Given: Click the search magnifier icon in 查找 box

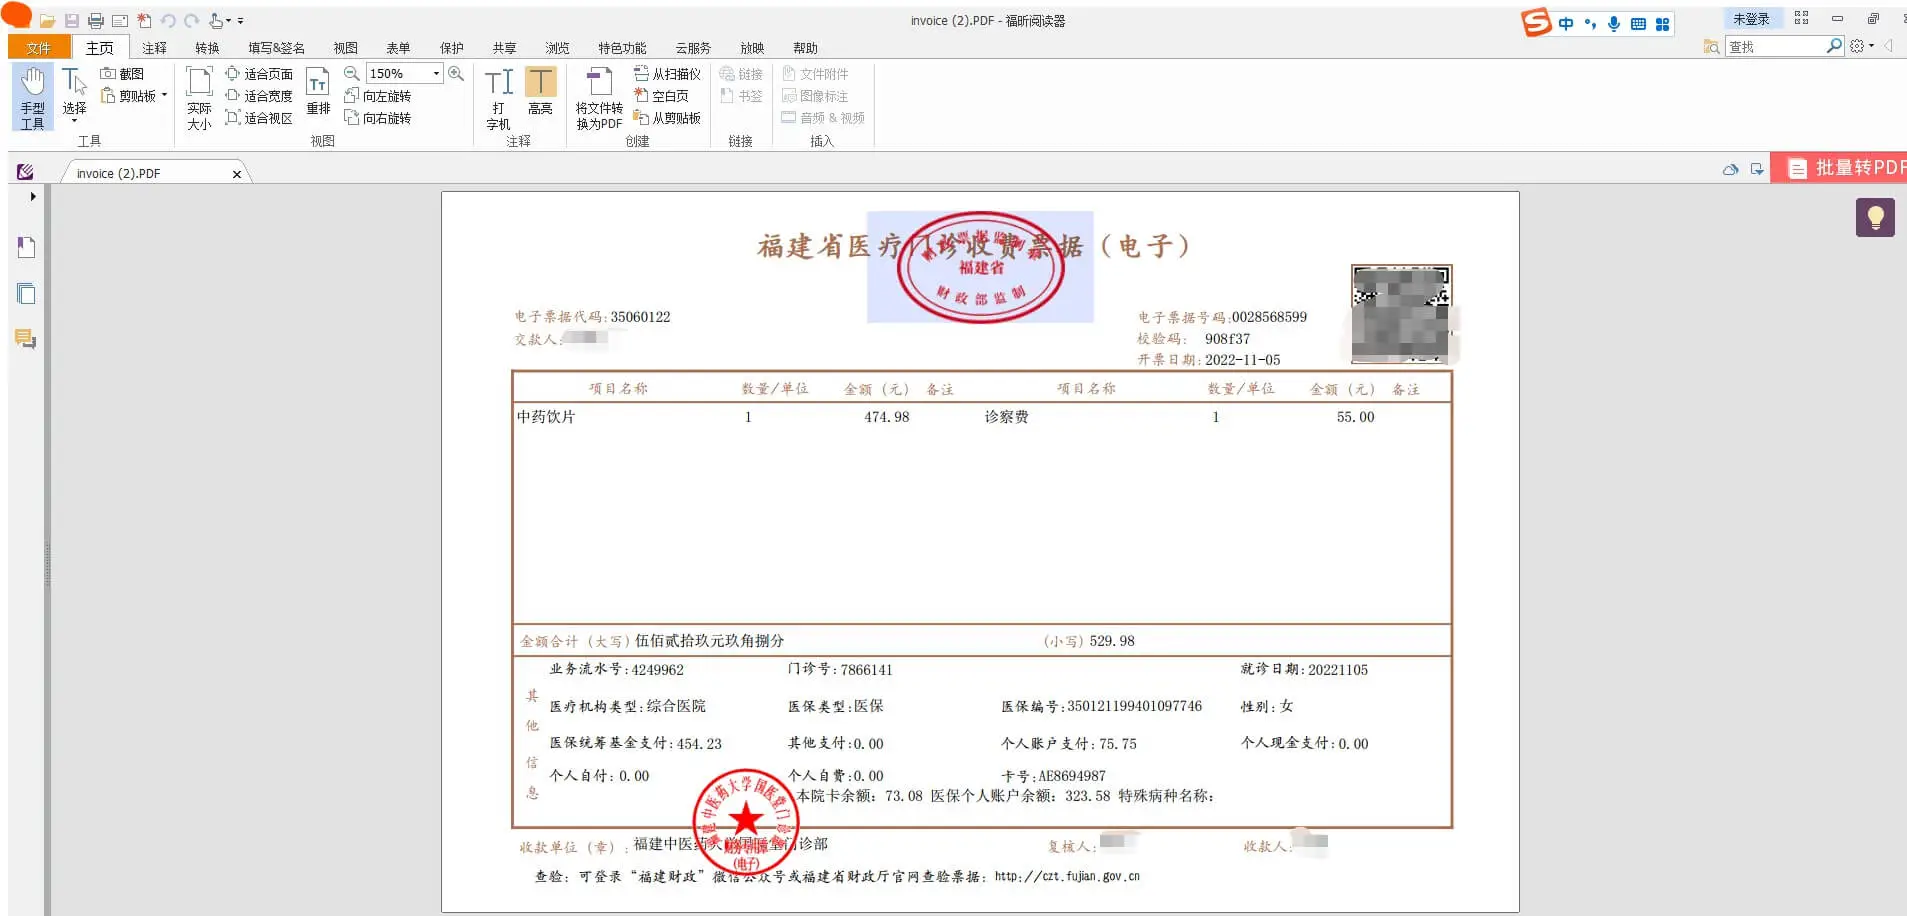Looking at the screenshot, I should click(x=1834, y=46).
